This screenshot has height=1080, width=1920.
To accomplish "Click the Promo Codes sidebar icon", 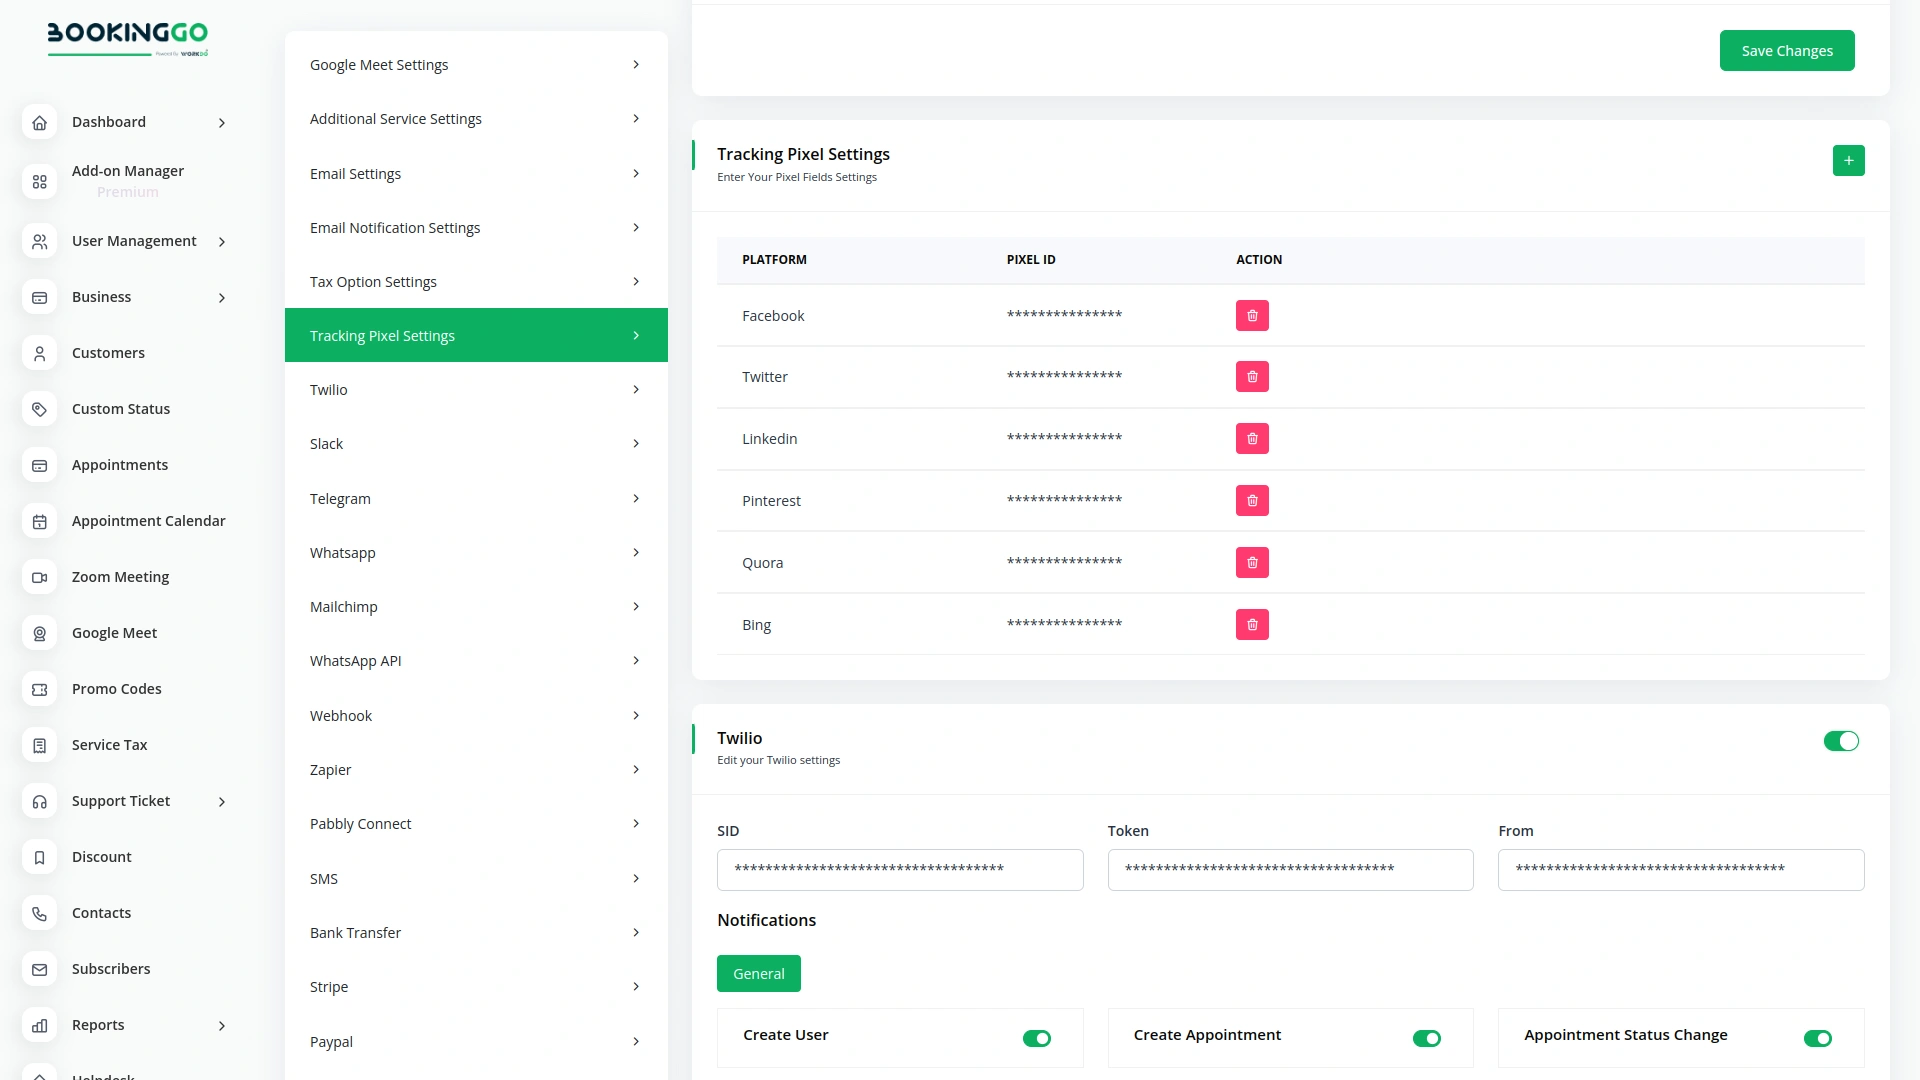I will (39, 689).
